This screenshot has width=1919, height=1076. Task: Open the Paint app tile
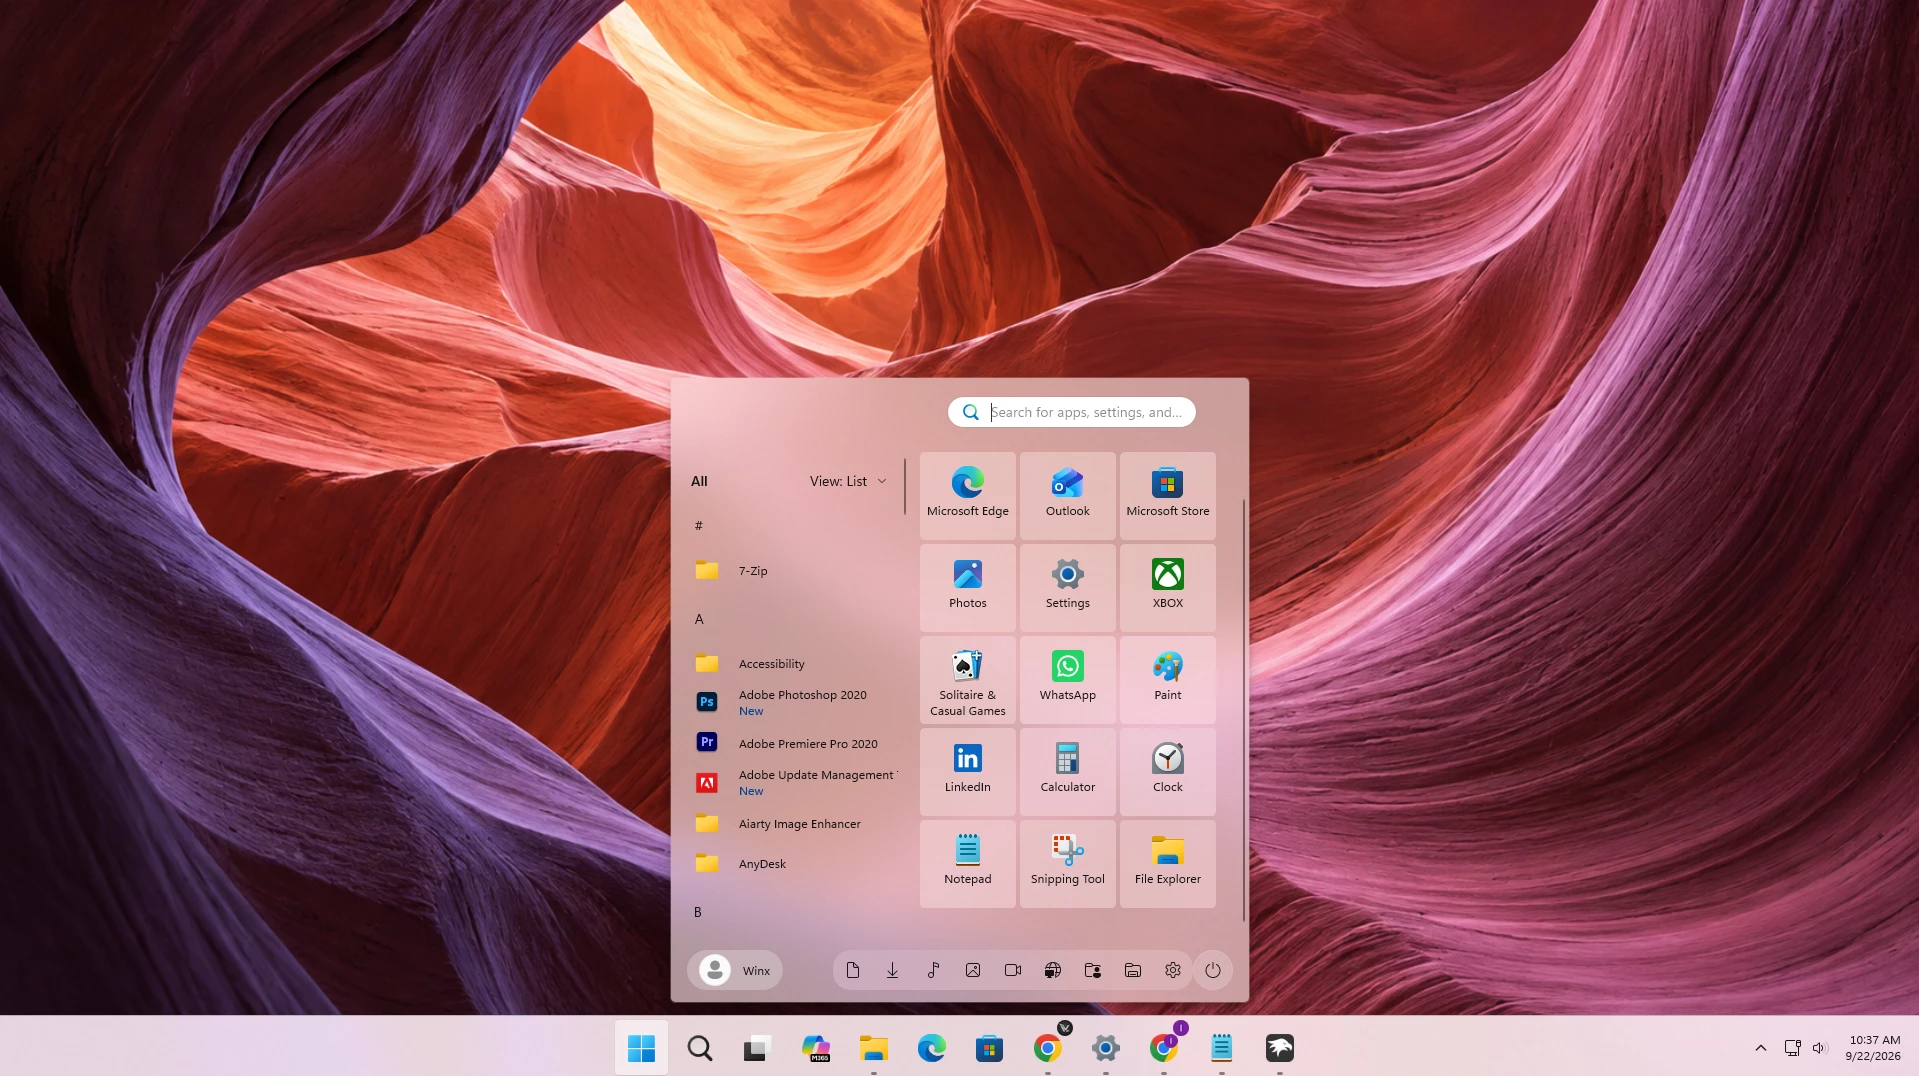[x=1167, y=679]
